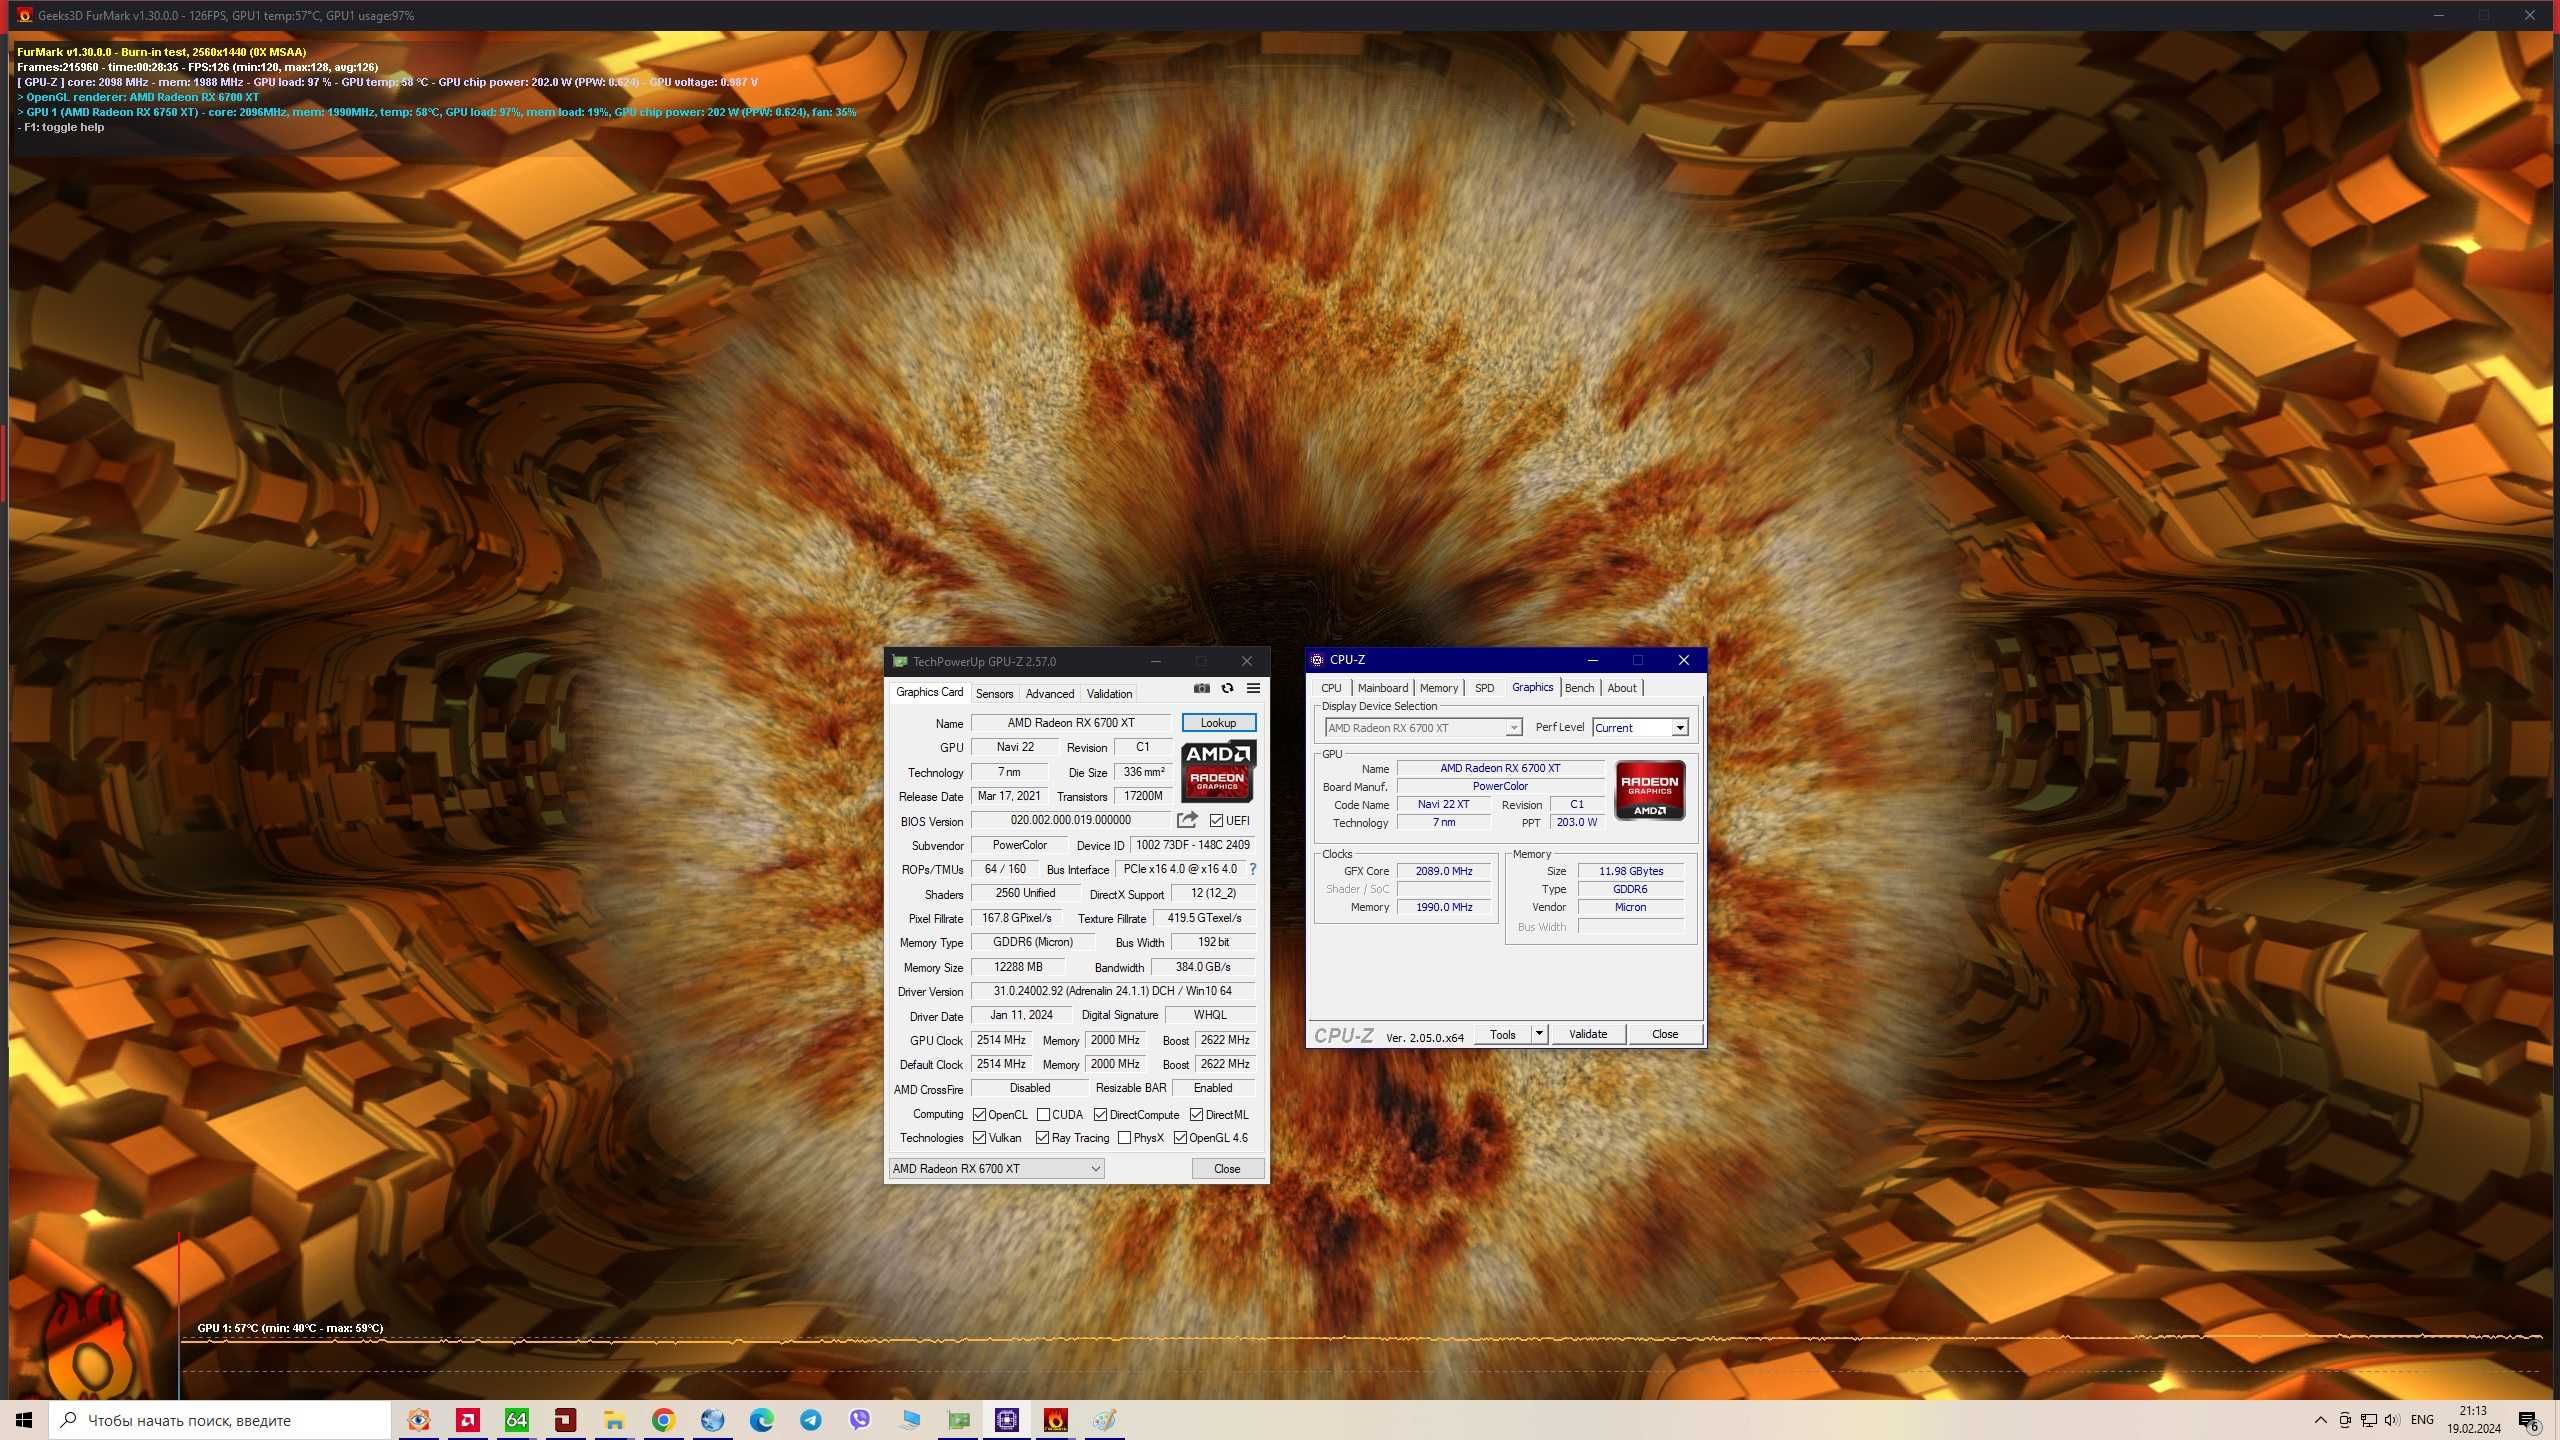Viewport: 2560px width, 1440px height.
Task: Expand the GPU selector dropdown in GPU-Z bottom
Action: [x=1094, y=1167]
